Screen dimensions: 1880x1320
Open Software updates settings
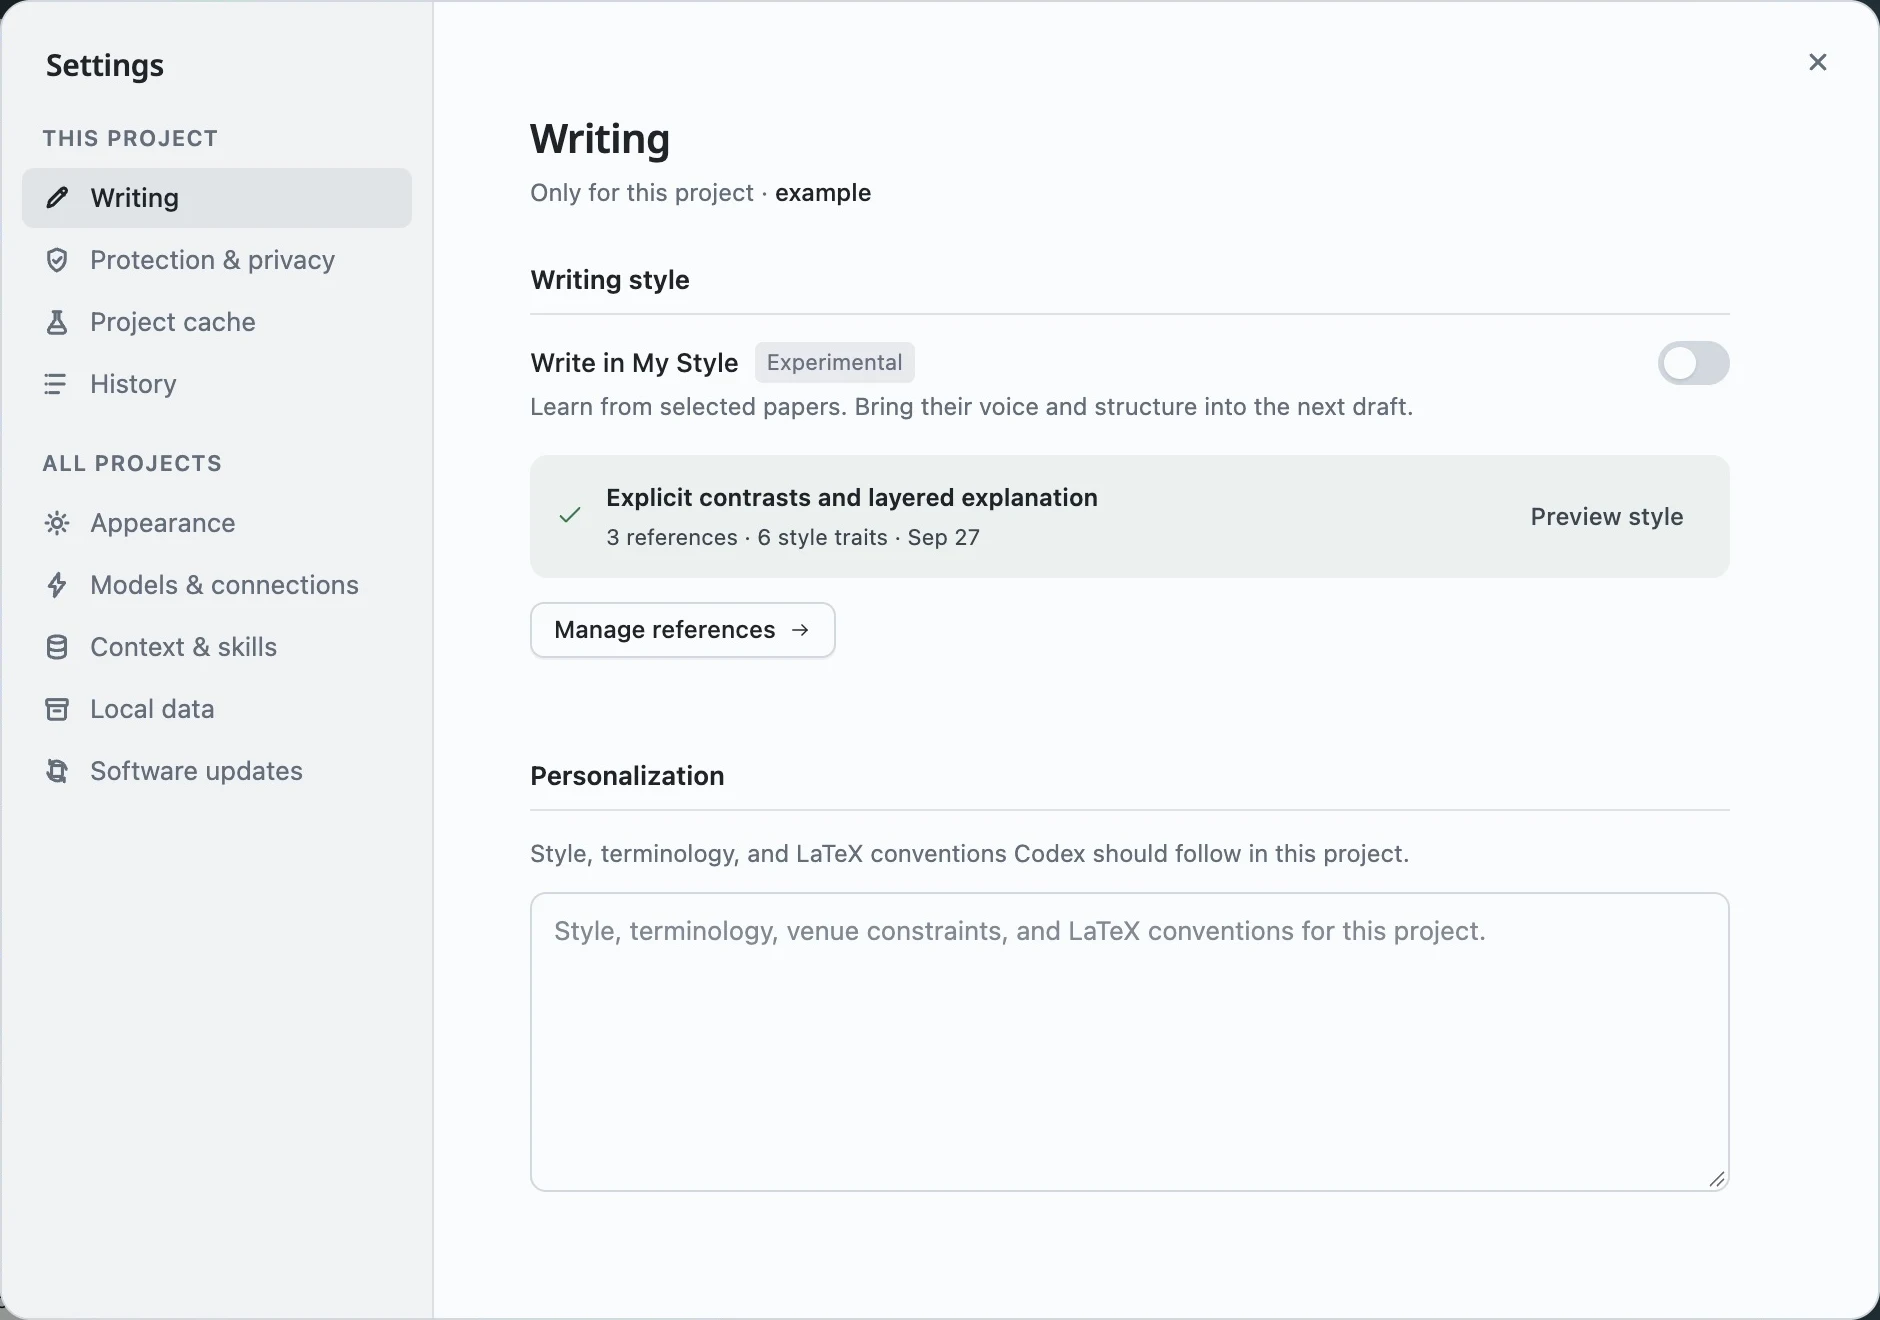217,771
